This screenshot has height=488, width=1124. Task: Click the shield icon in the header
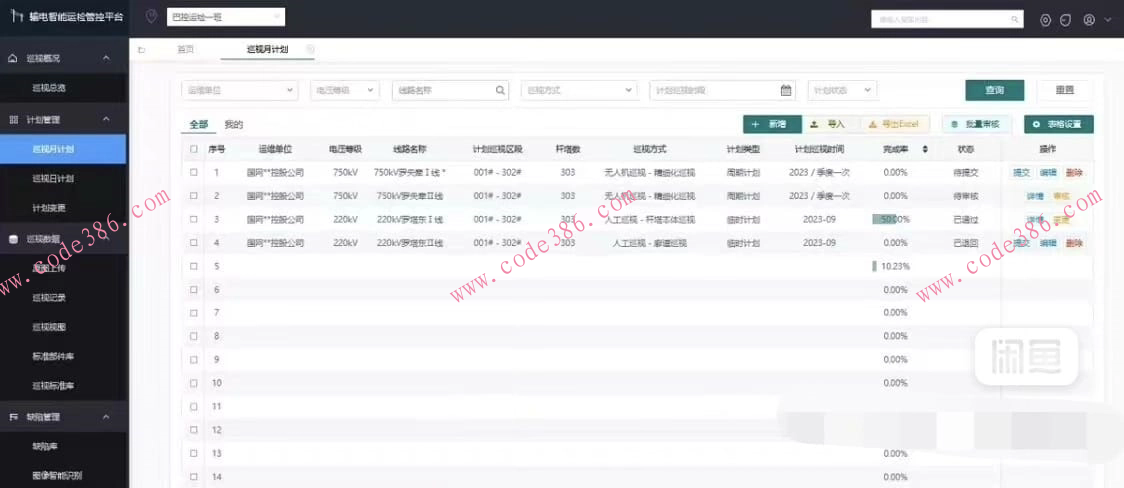click(x=1066, y=20)
